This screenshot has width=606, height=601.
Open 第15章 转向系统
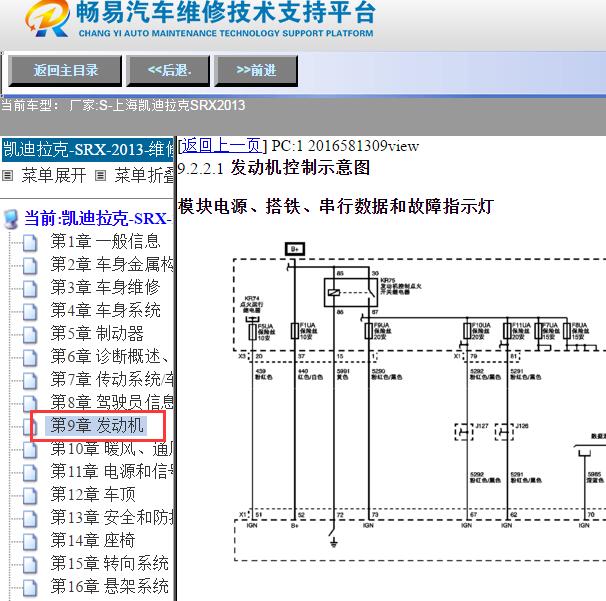tap(109, 564)
